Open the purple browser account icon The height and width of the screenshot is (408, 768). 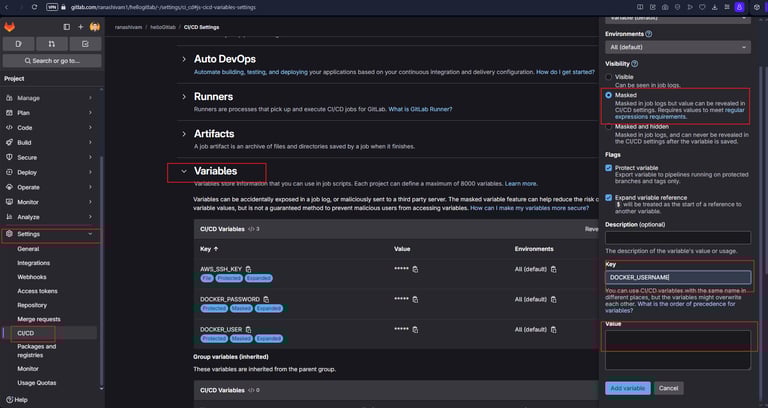[x=740, y=7]
